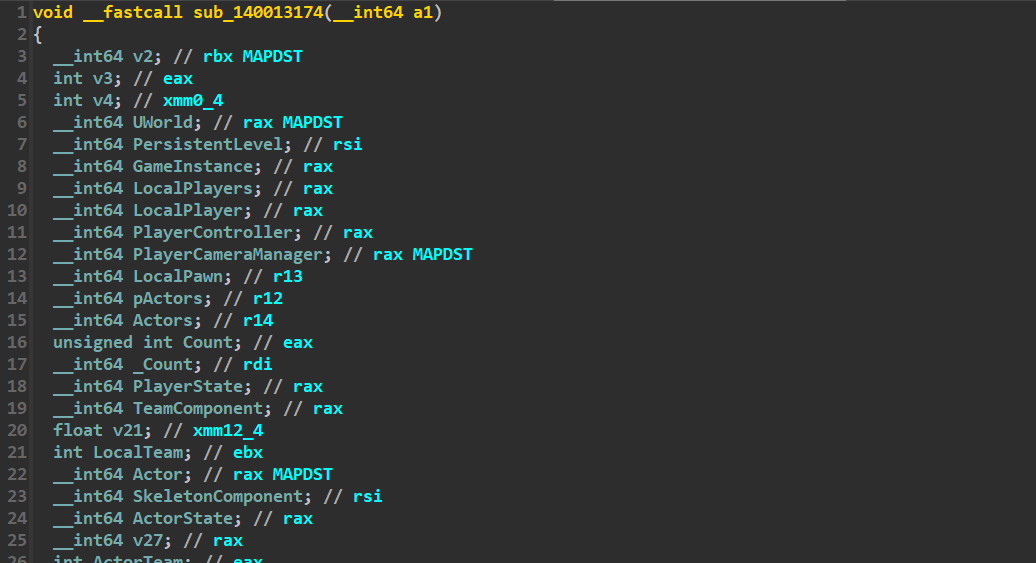Click the MAPDST comment on line 3
Screen dimensions: 1036x563
[x=272, y=56]
